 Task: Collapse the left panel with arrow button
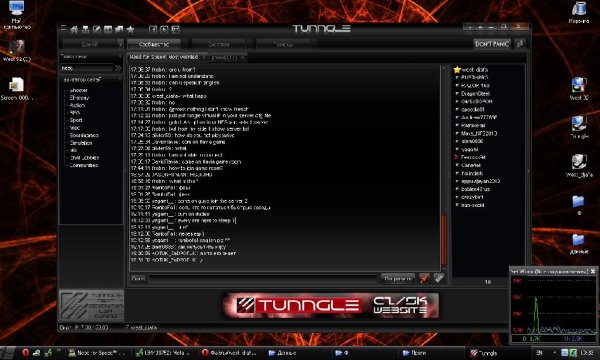point(120,44)
